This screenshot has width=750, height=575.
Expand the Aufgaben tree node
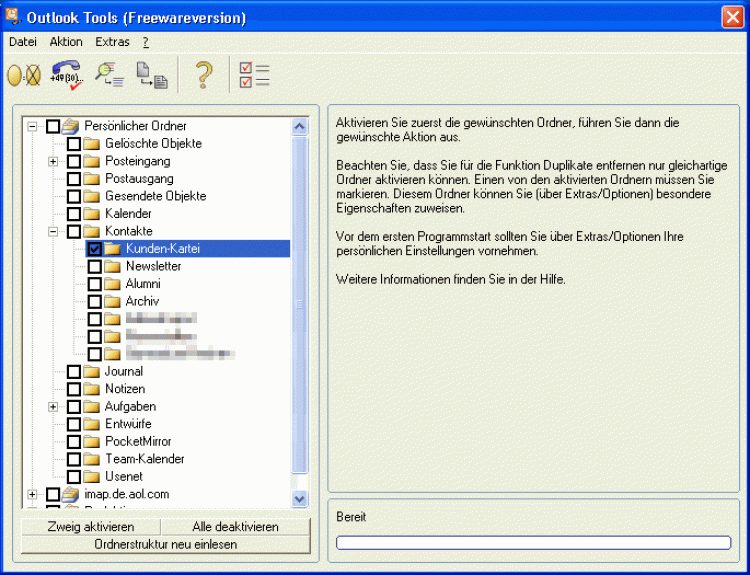point(53,407)
